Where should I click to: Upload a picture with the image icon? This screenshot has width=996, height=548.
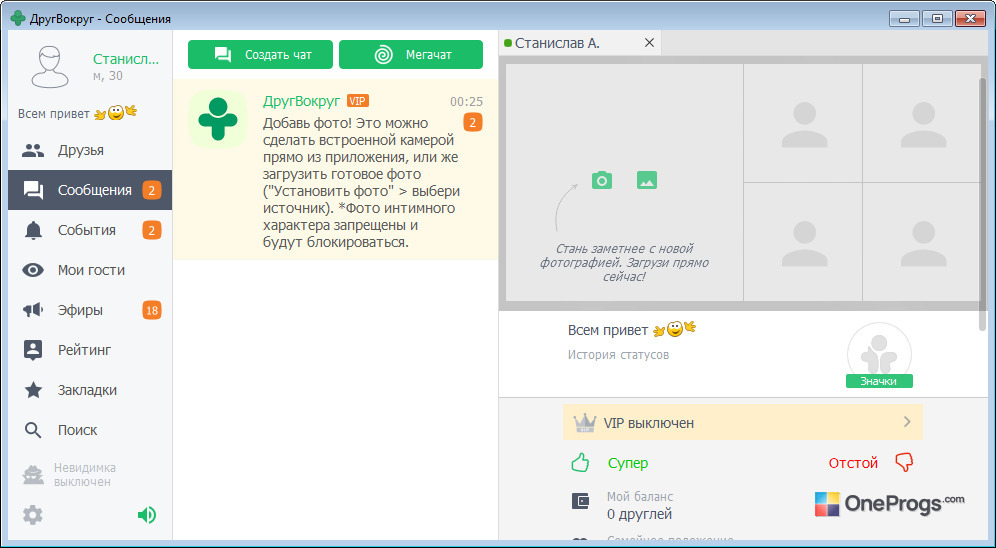pos(647,180)
